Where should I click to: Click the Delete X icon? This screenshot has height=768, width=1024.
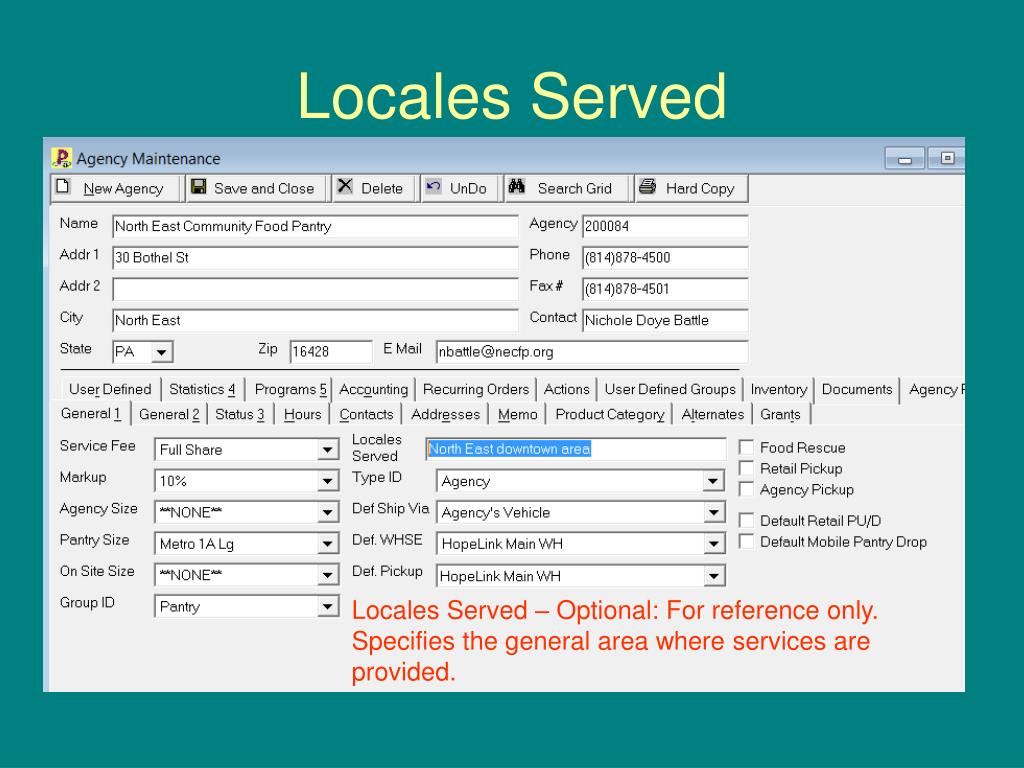pyautogui.click(x=345, y=187)
